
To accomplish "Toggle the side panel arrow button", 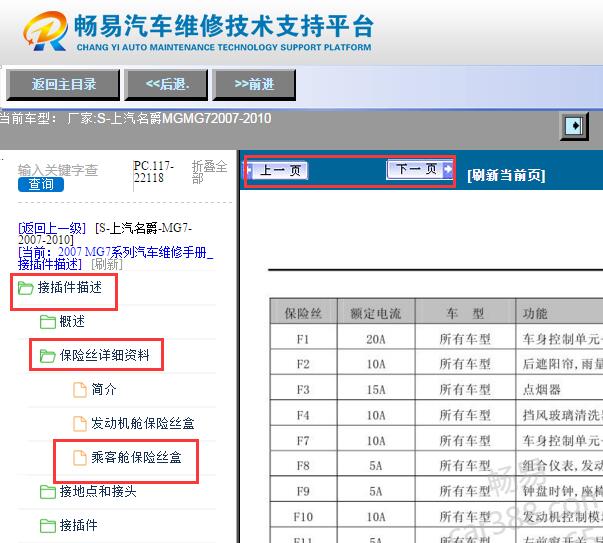I will click(574, 126).
